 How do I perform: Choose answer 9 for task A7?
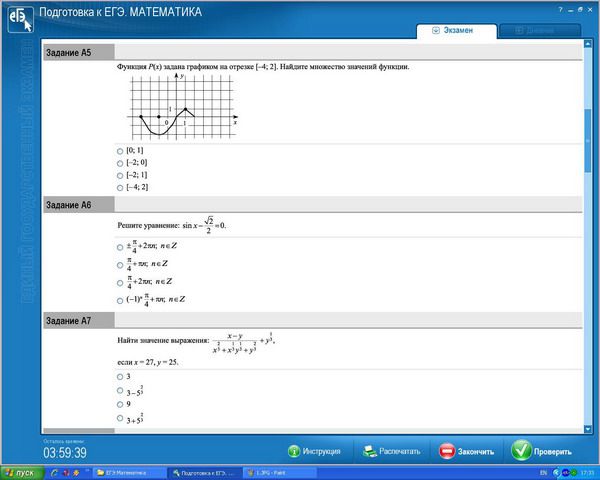tap(120, 404)
